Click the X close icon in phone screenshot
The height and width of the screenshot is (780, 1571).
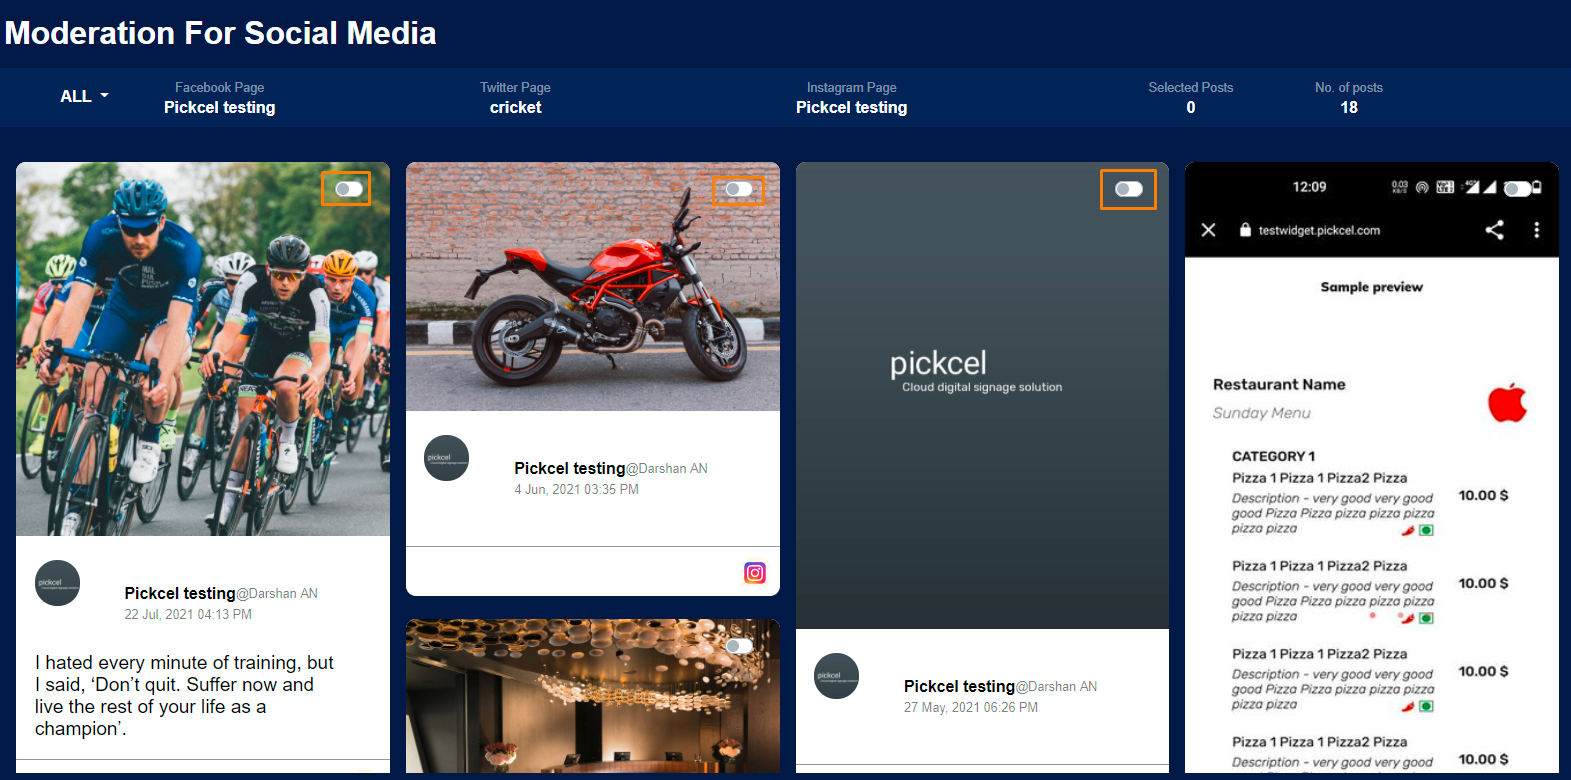(x=1208, y=230)
